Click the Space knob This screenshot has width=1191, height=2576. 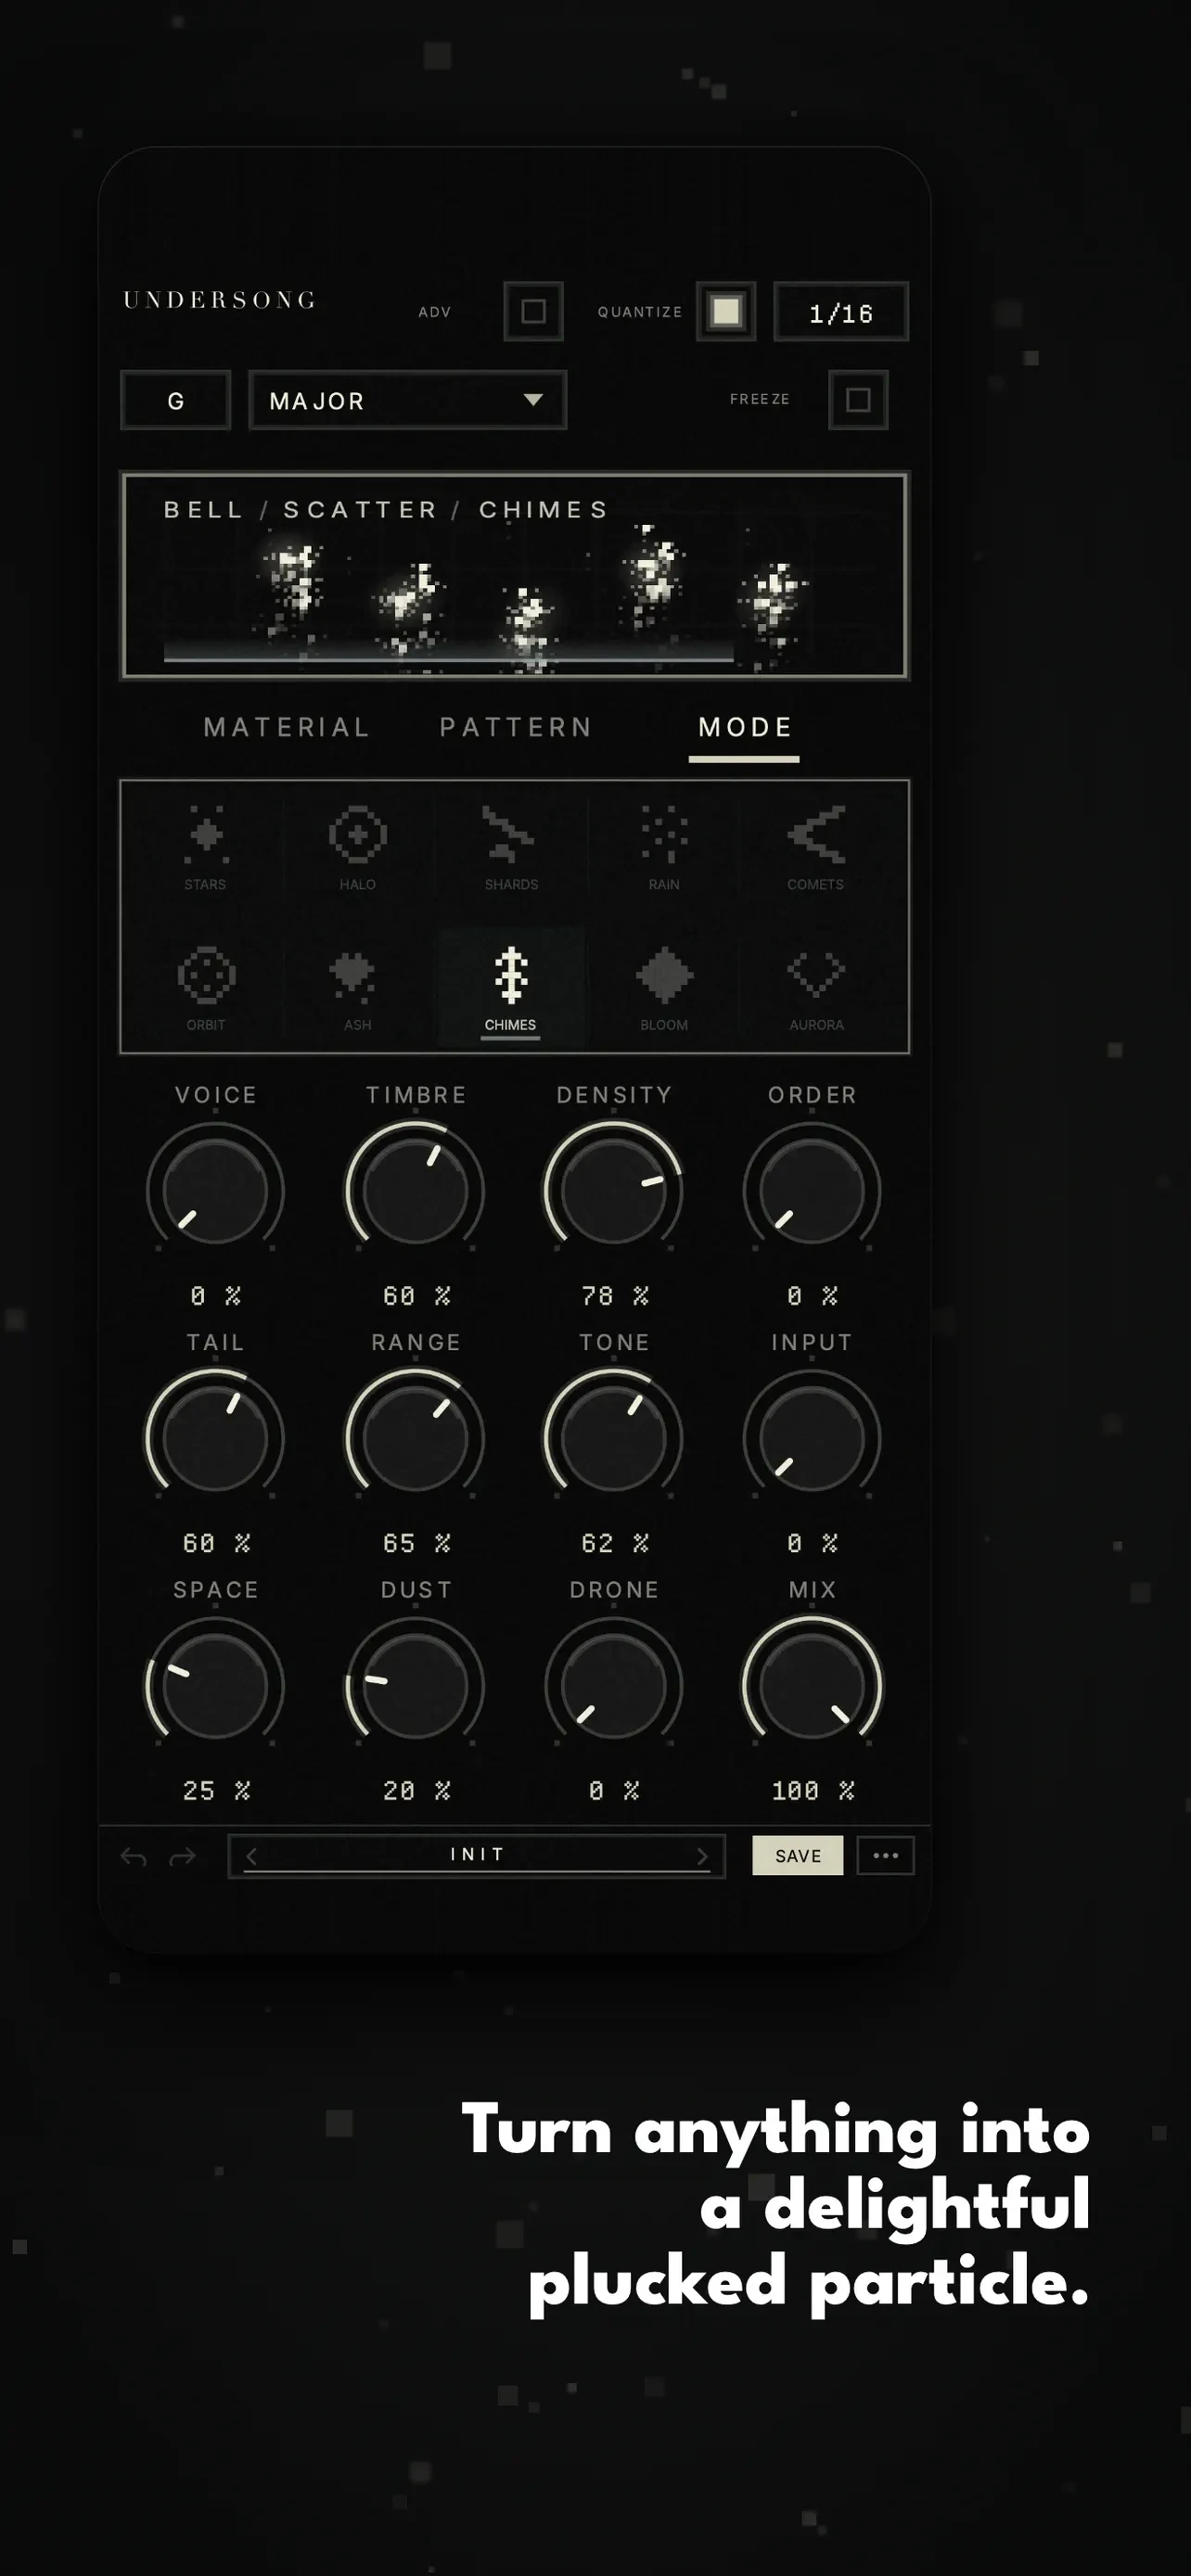coord(216,1686)
